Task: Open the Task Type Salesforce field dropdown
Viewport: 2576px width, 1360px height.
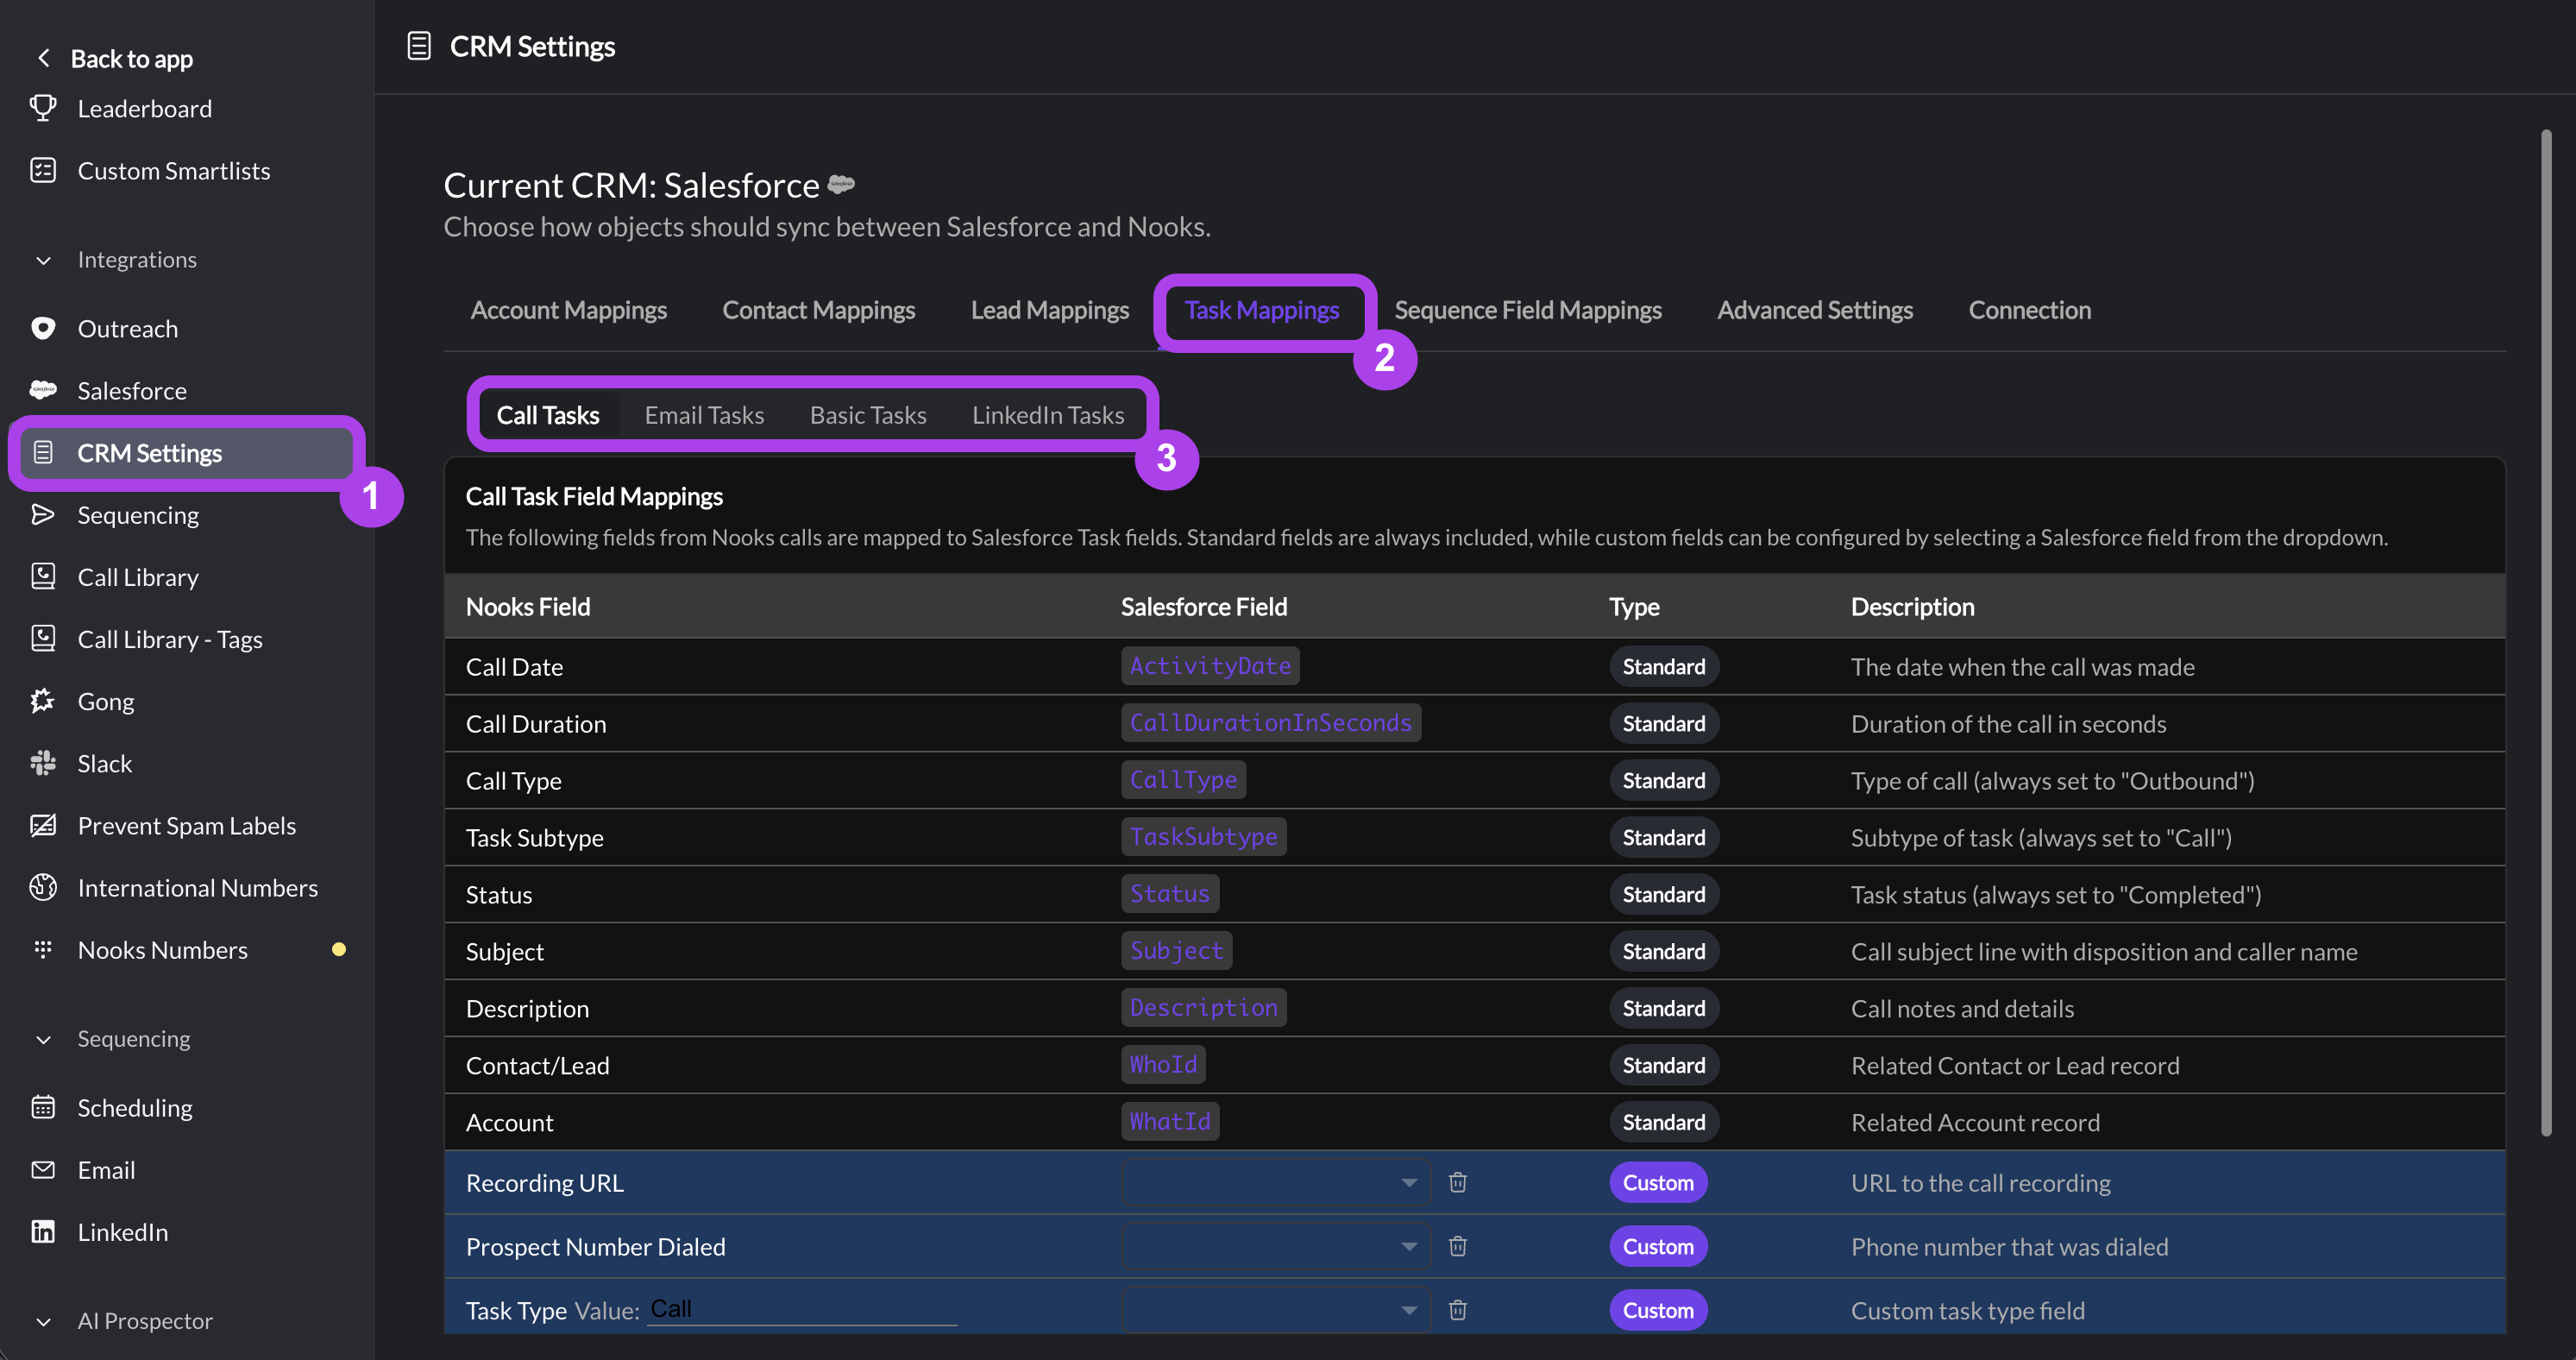Action: point(1276,1310)
